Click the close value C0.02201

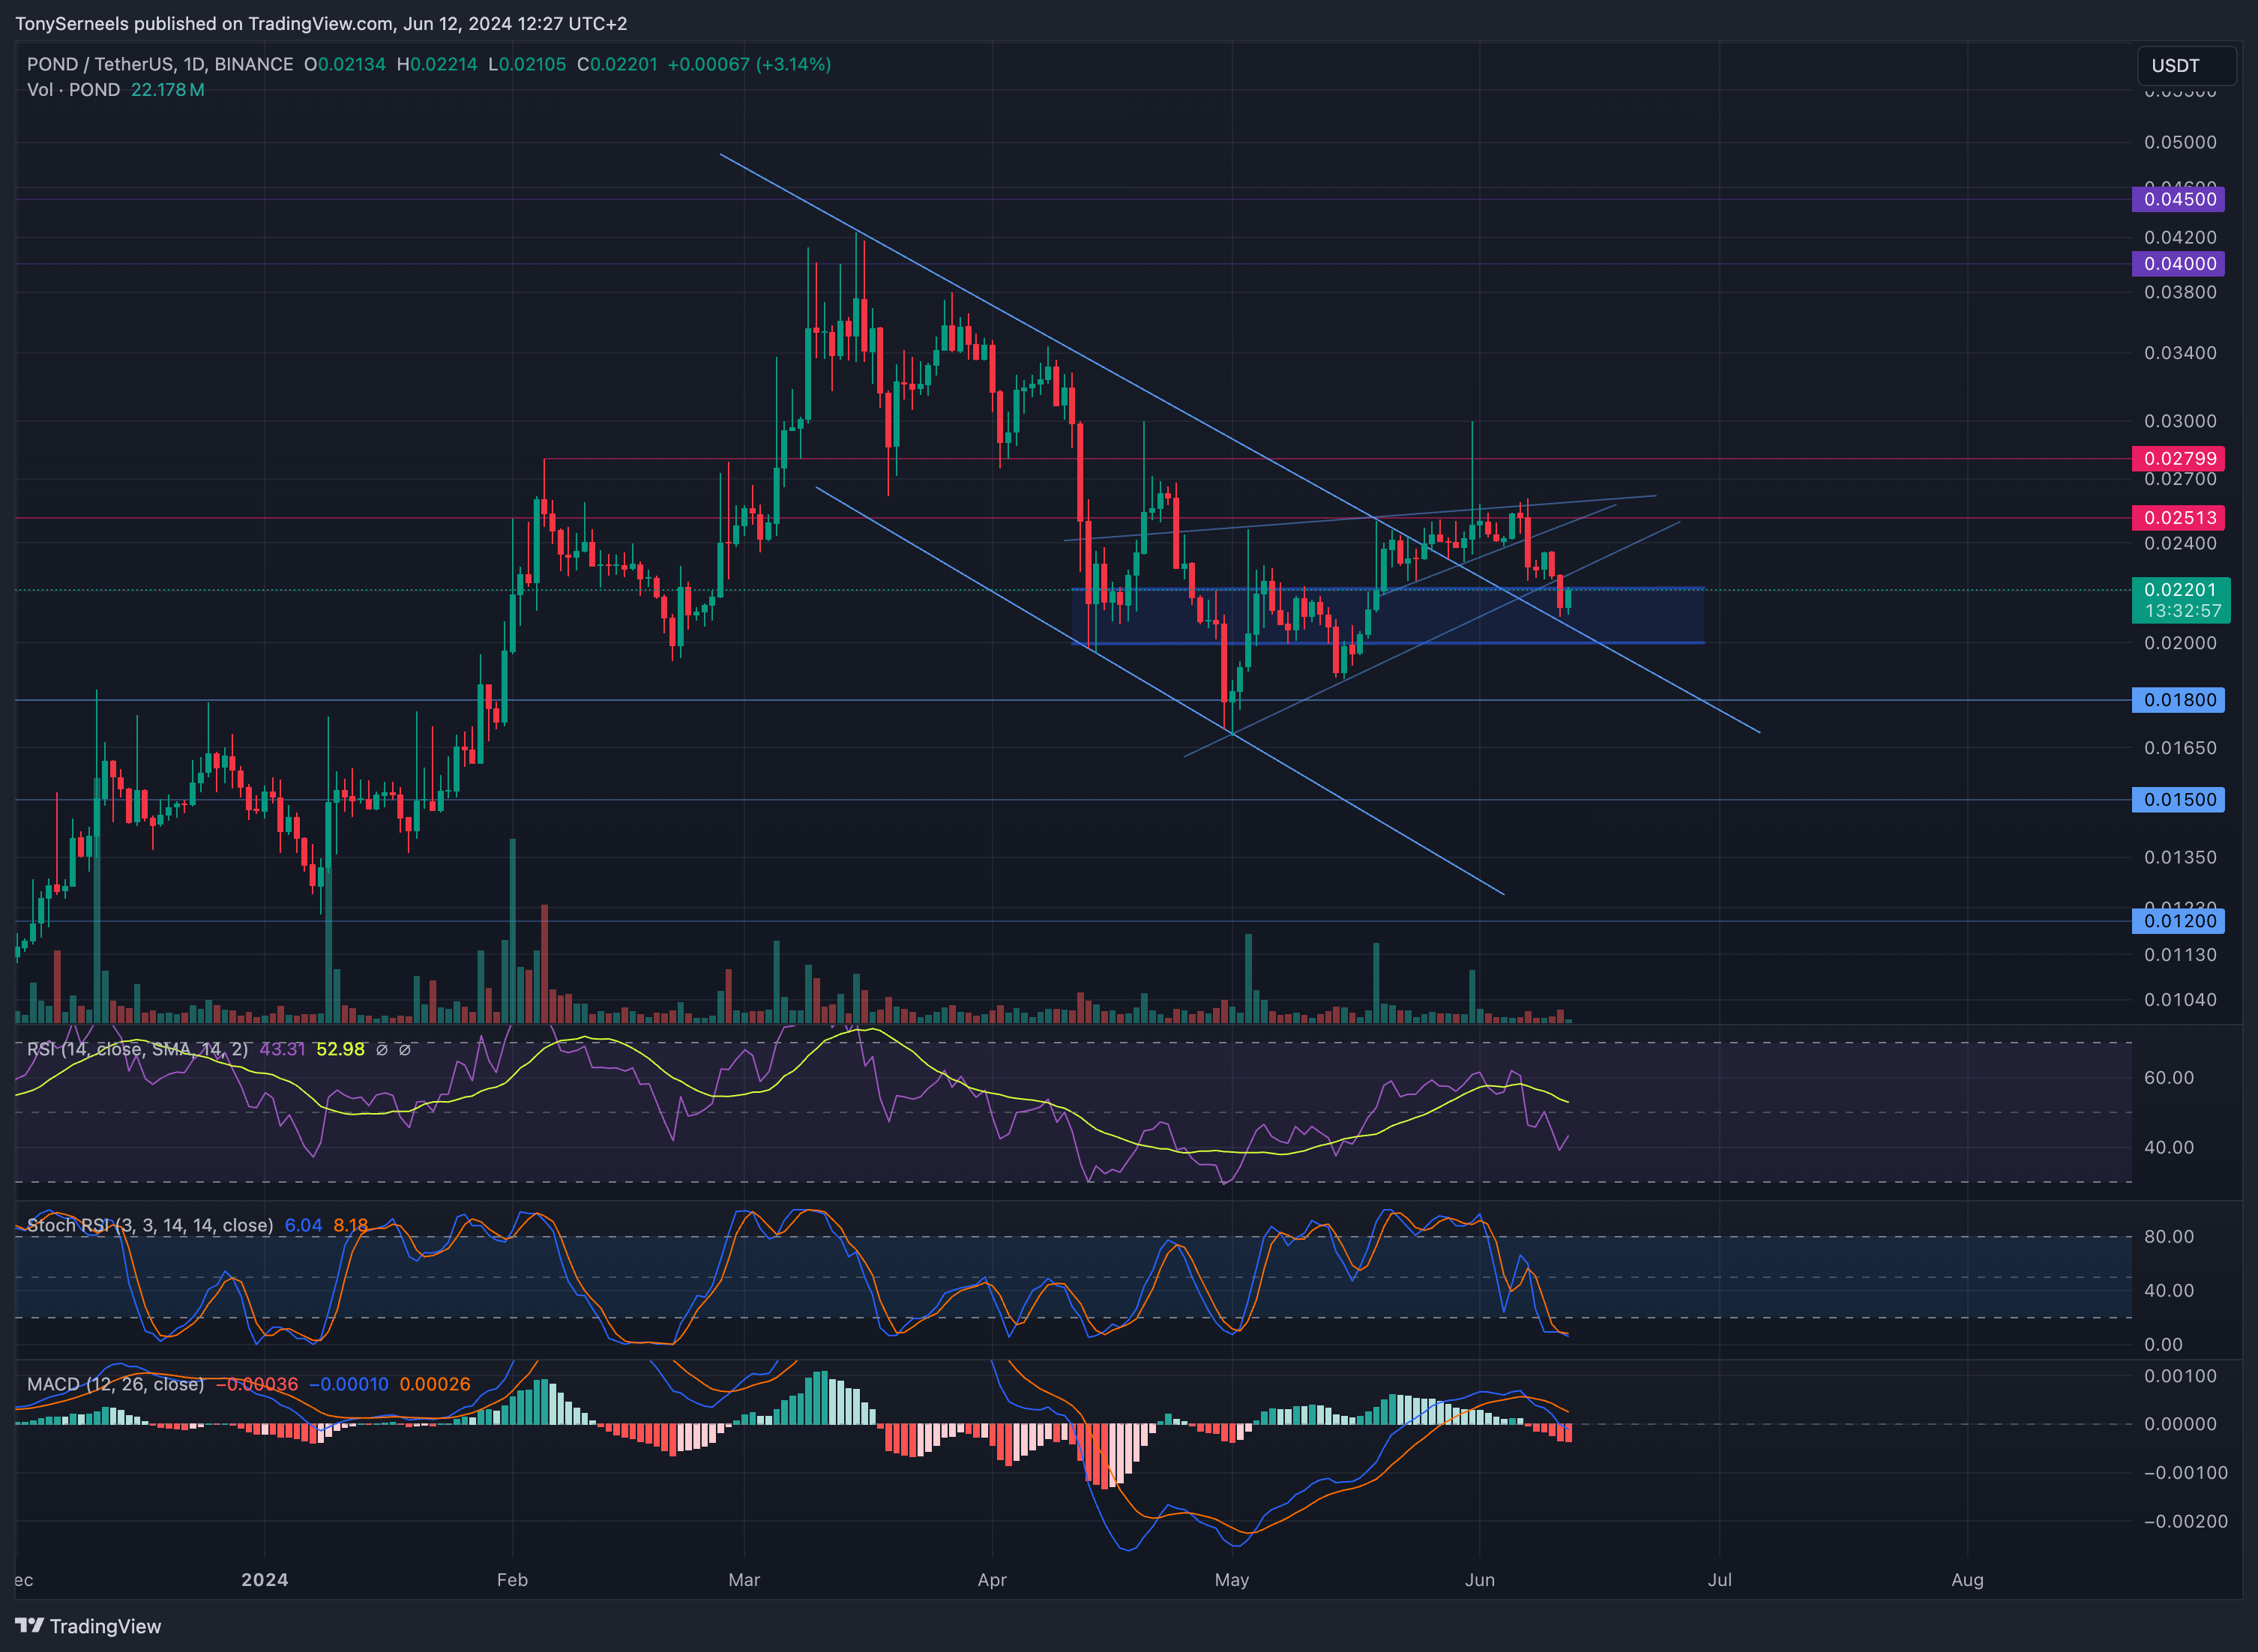(x=617, y=64)
